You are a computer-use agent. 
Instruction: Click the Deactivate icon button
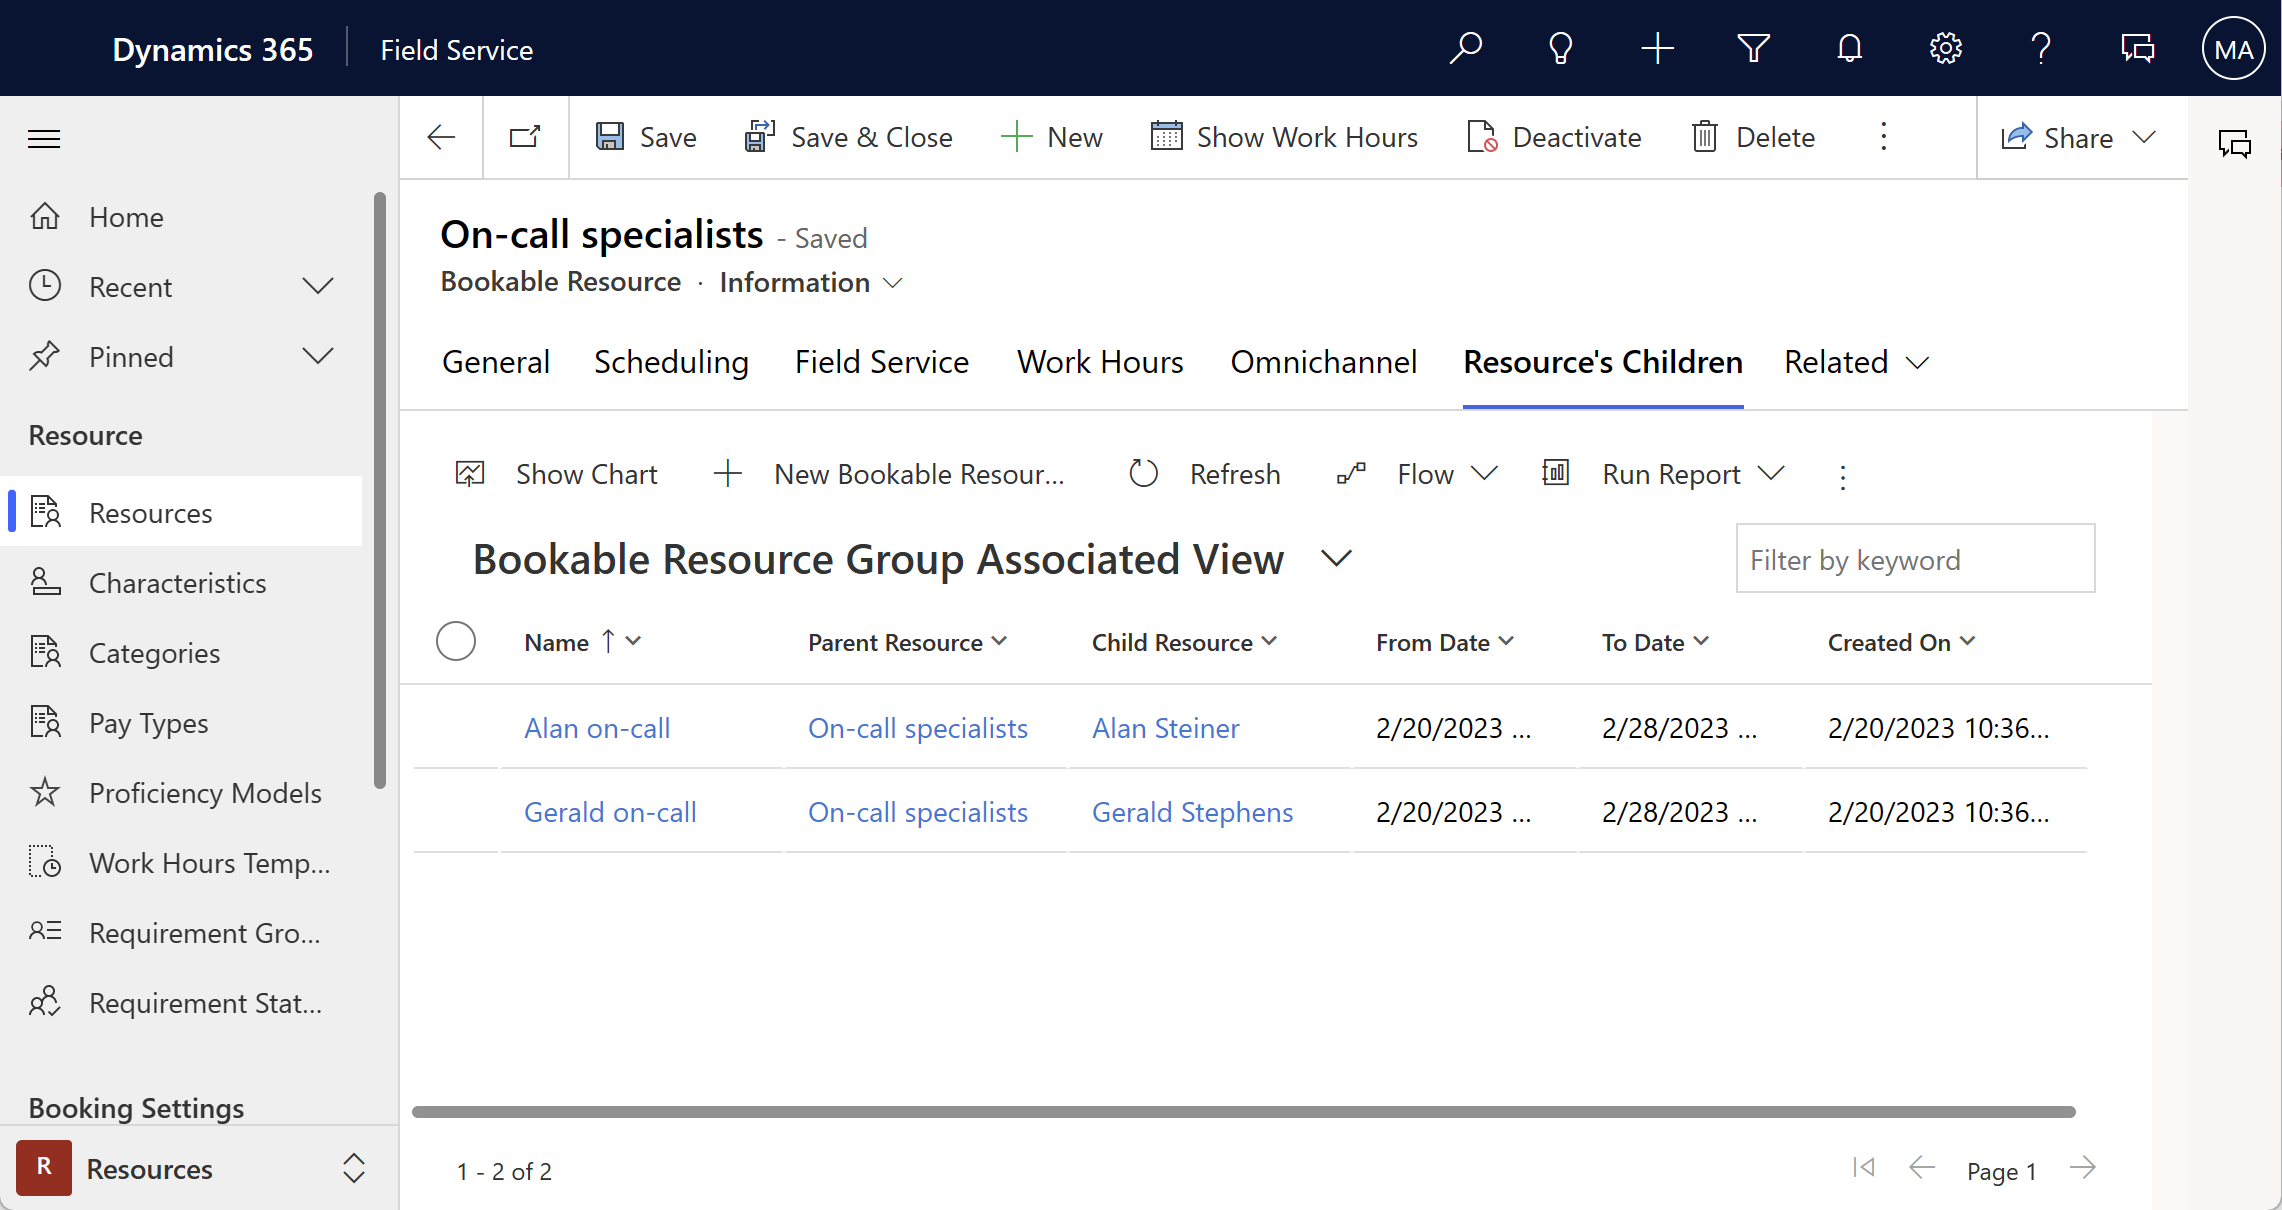(1482, 137)
